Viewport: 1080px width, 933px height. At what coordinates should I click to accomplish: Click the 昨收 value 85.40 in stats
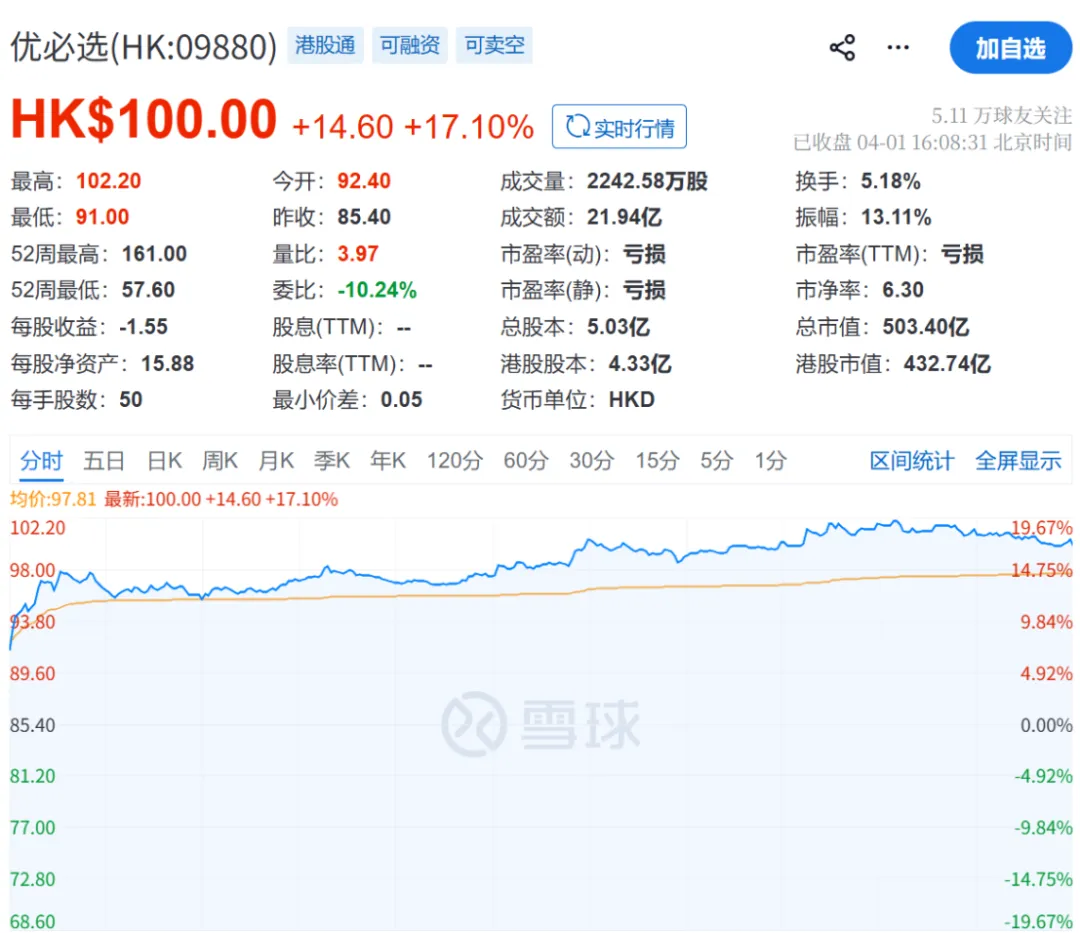pos(364,217)
